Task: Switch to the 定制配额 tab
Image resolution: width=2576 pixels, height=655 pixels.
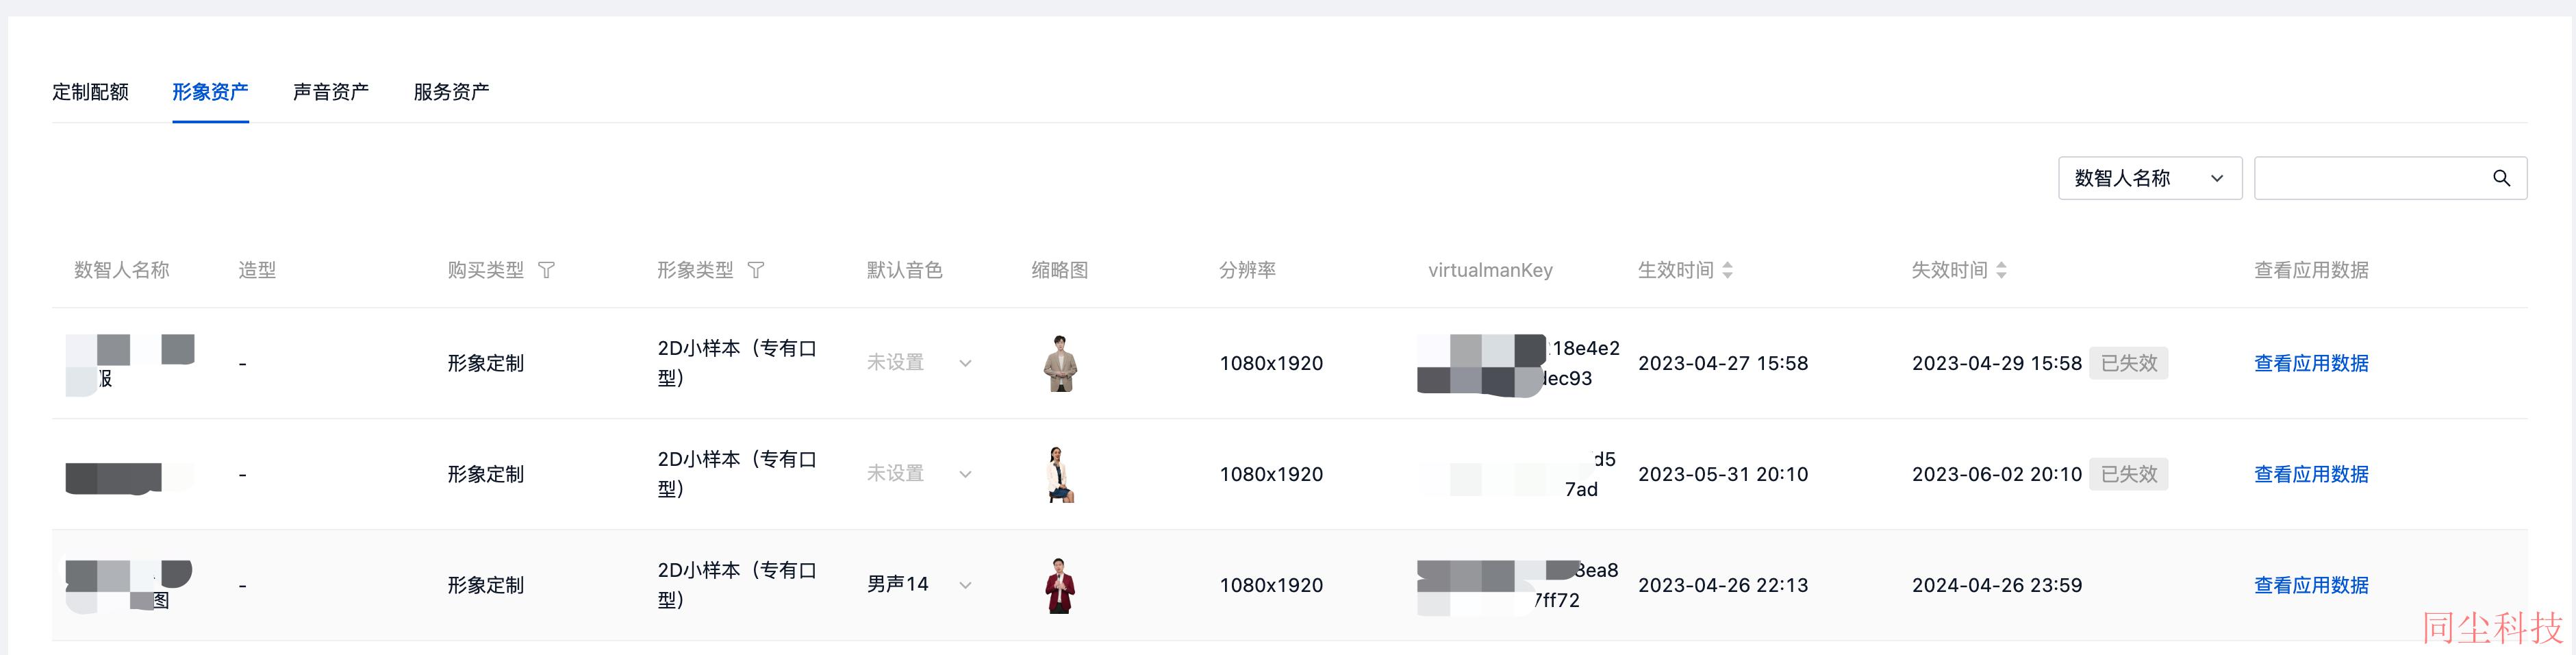Action: 90,92
